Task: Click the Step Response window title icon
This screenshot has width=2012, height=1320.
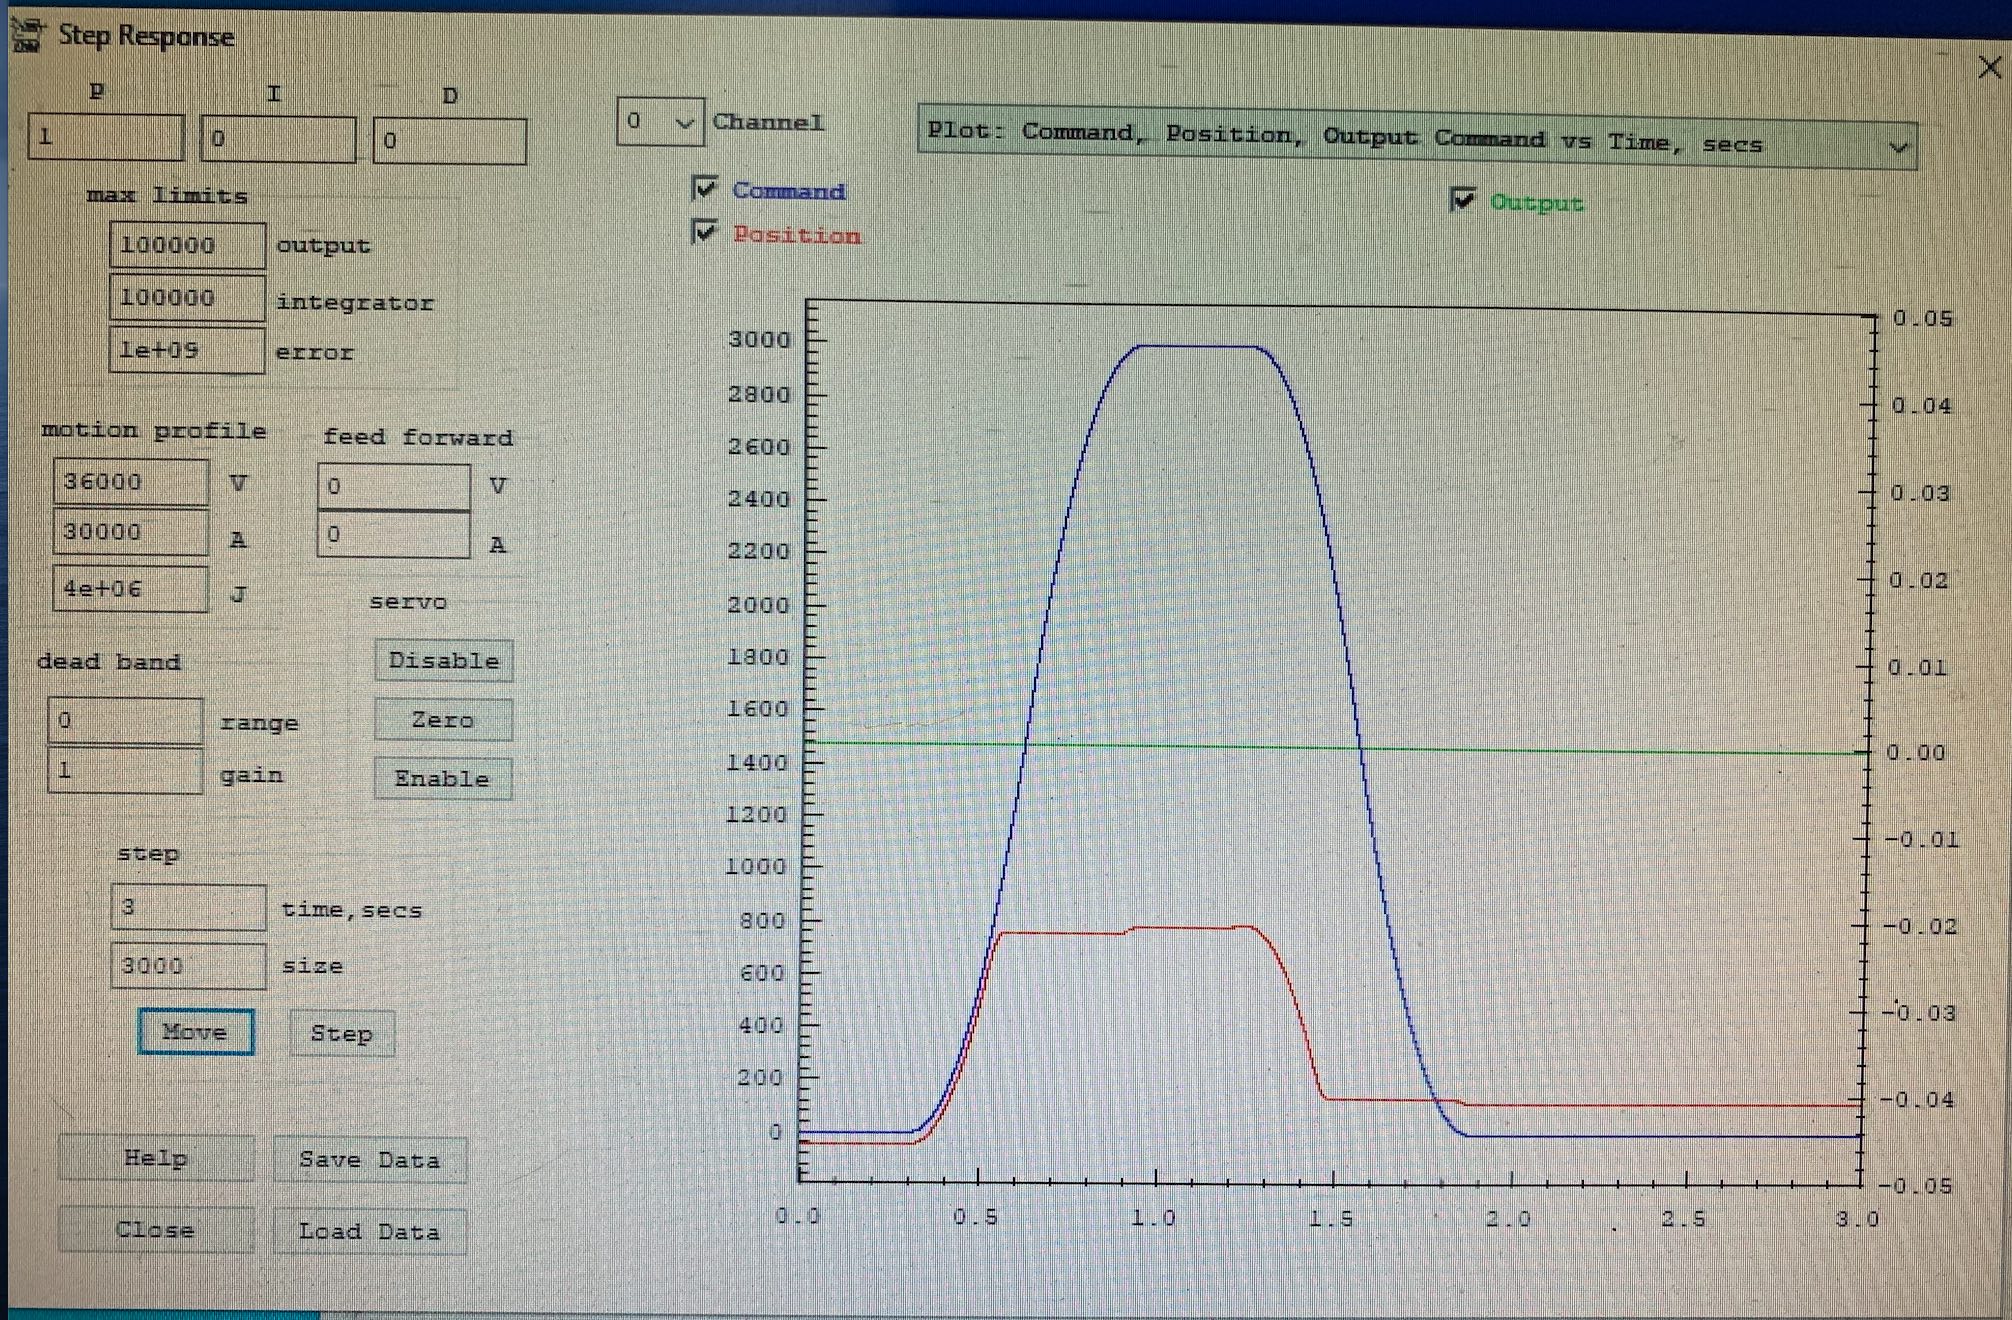Action: click(27, 36)
